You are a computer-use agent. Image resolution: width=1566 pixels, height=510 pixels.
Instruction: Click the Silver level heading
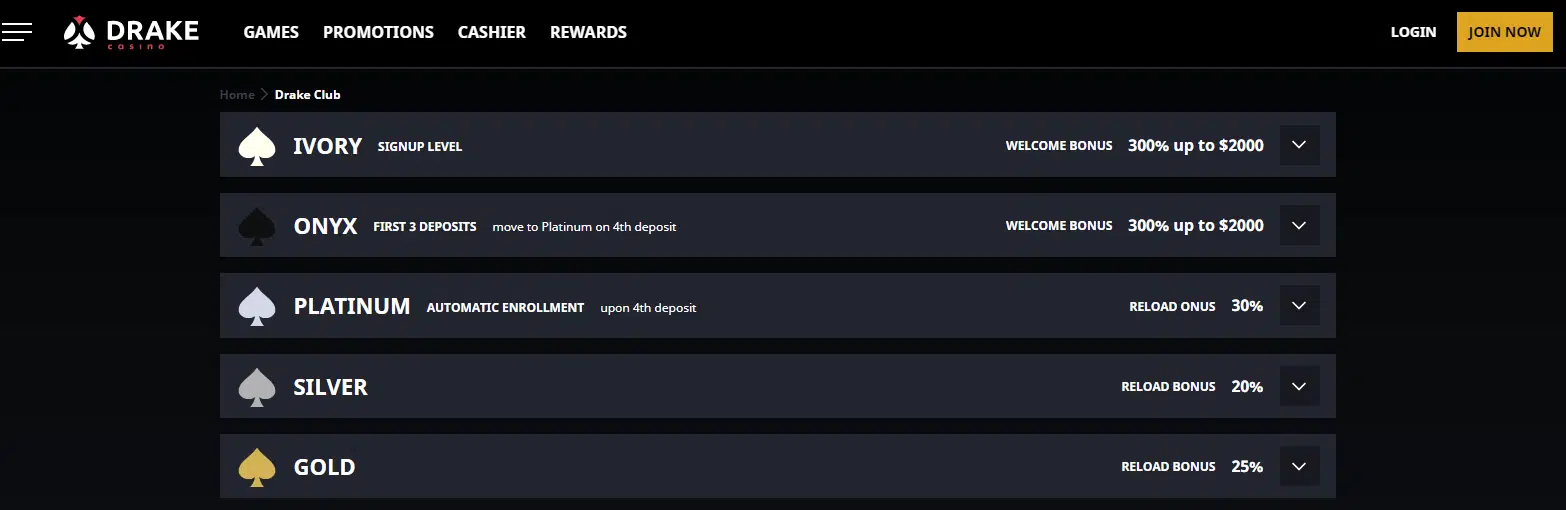tap(330, 387)
